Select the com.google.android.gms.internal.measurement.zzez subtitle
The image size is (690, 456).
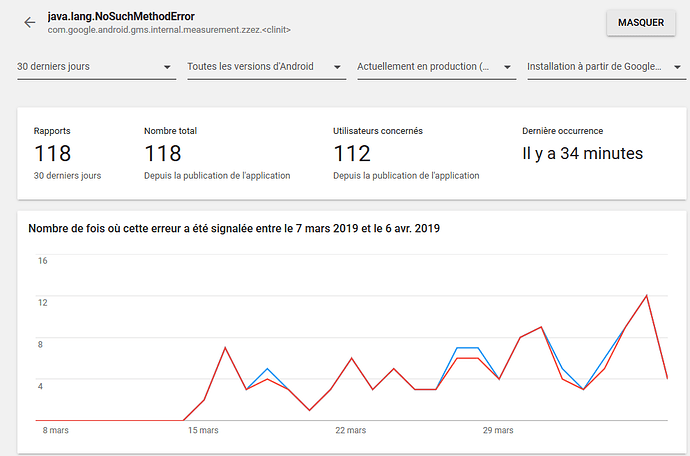pyautogui.click(x=169, y=30)
